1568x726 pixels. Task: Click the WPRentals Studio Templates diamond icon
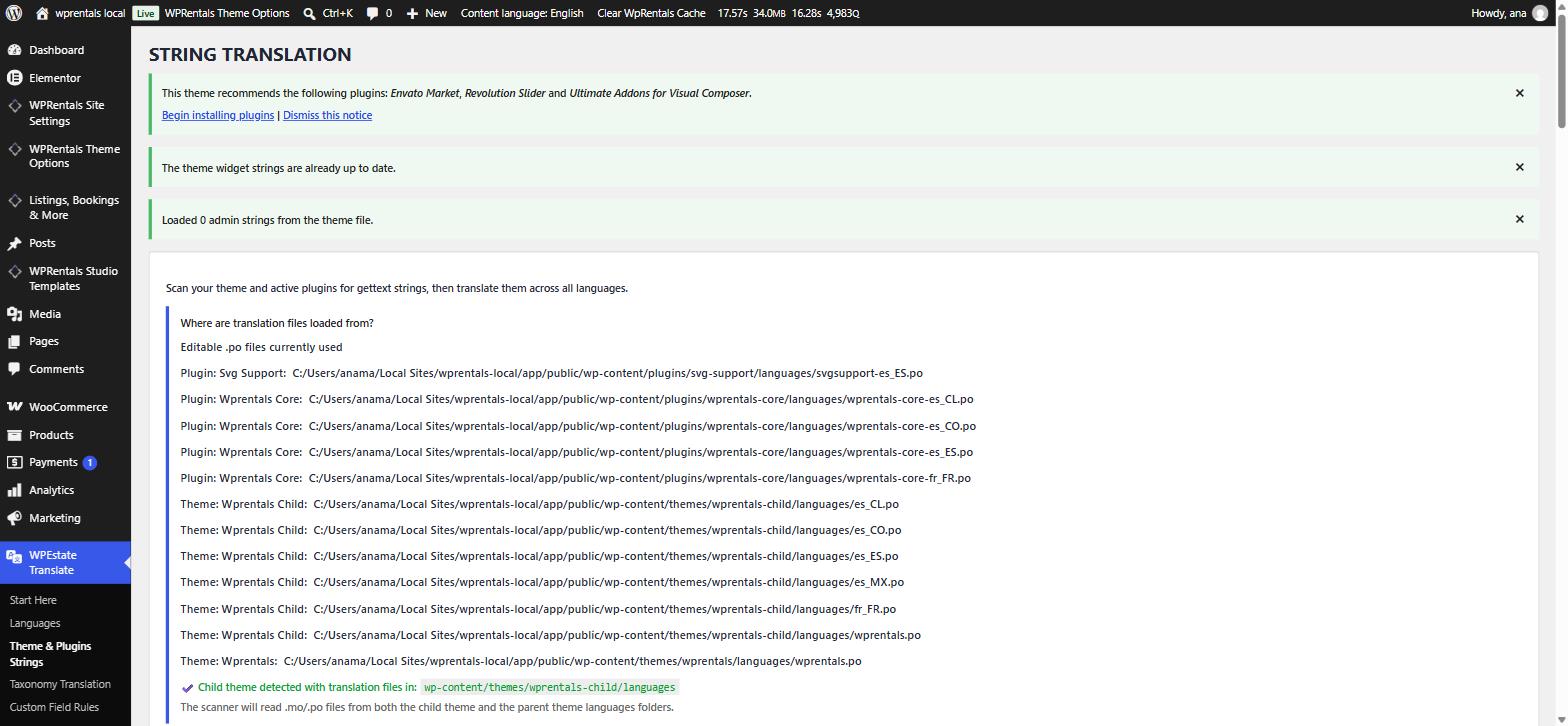tap(14, 271)
